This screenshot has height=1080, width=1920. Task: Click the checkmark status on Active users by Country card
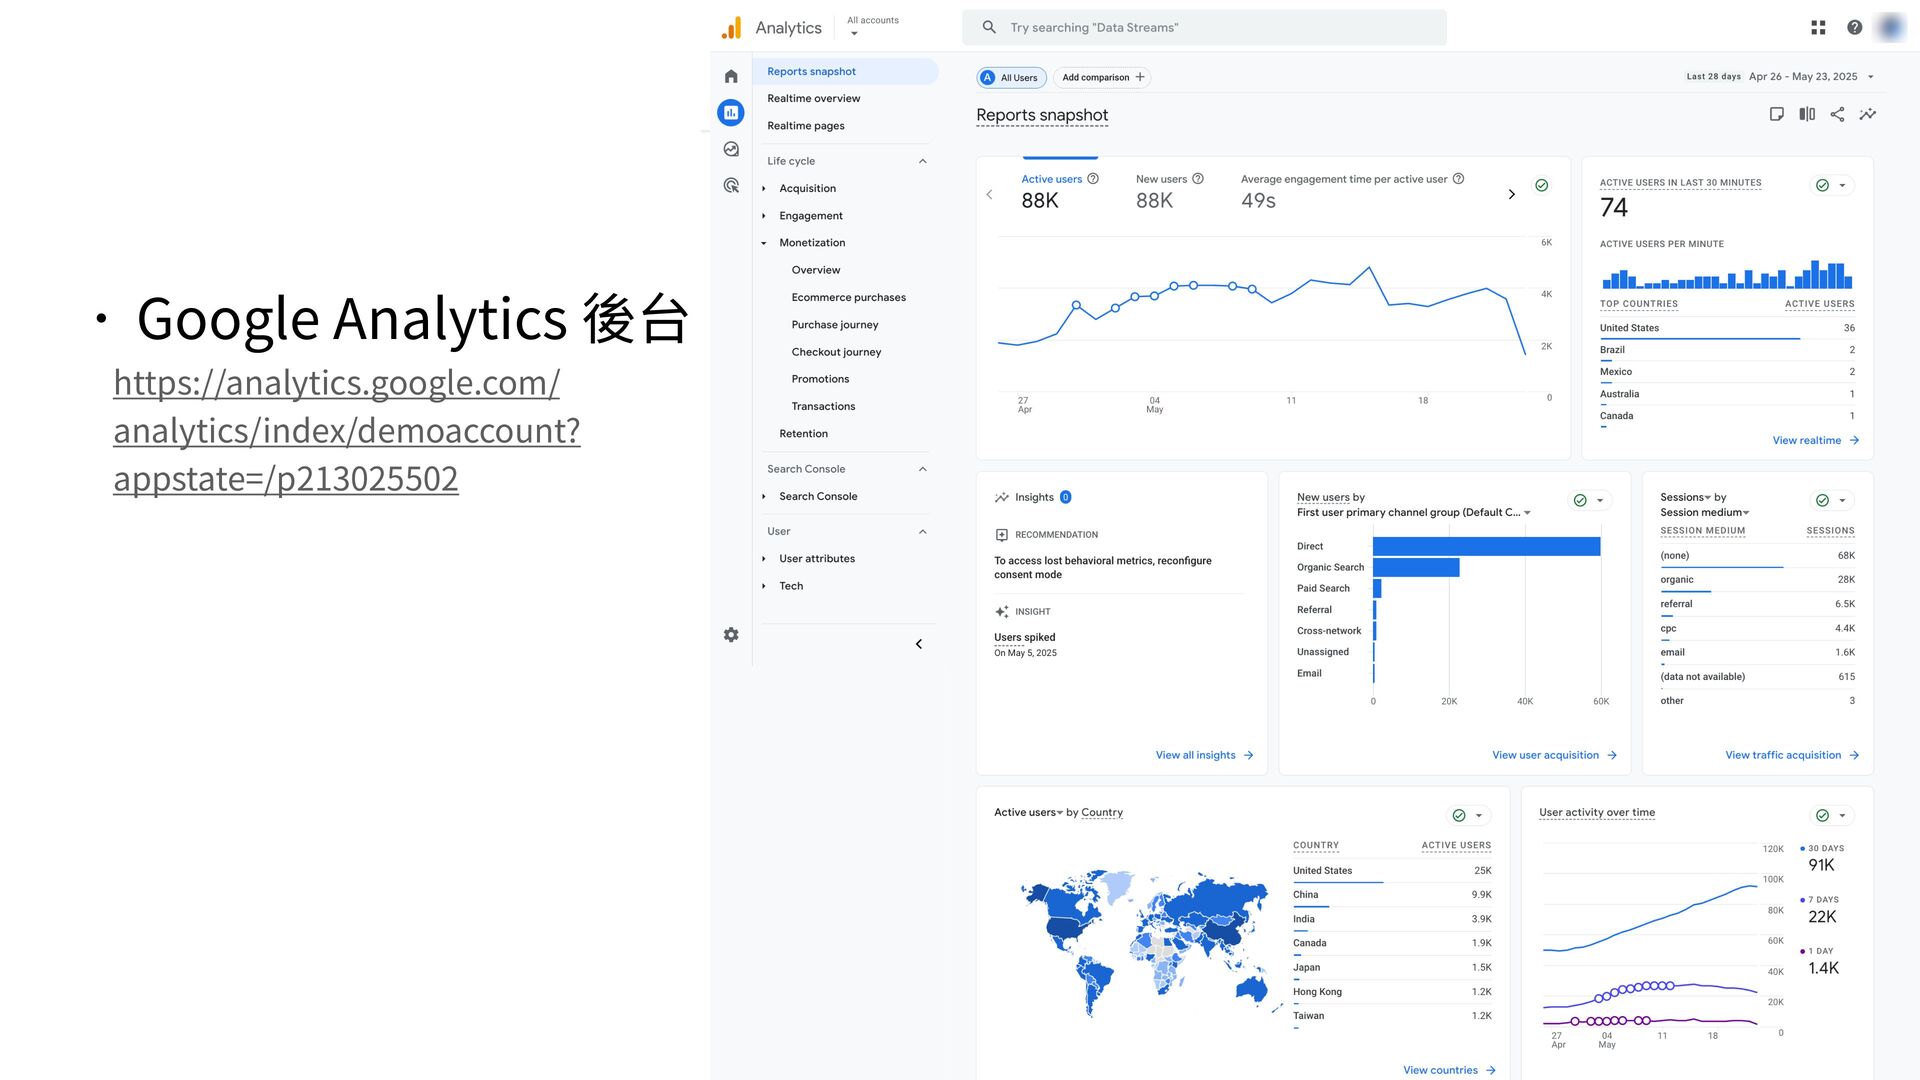1459,816
